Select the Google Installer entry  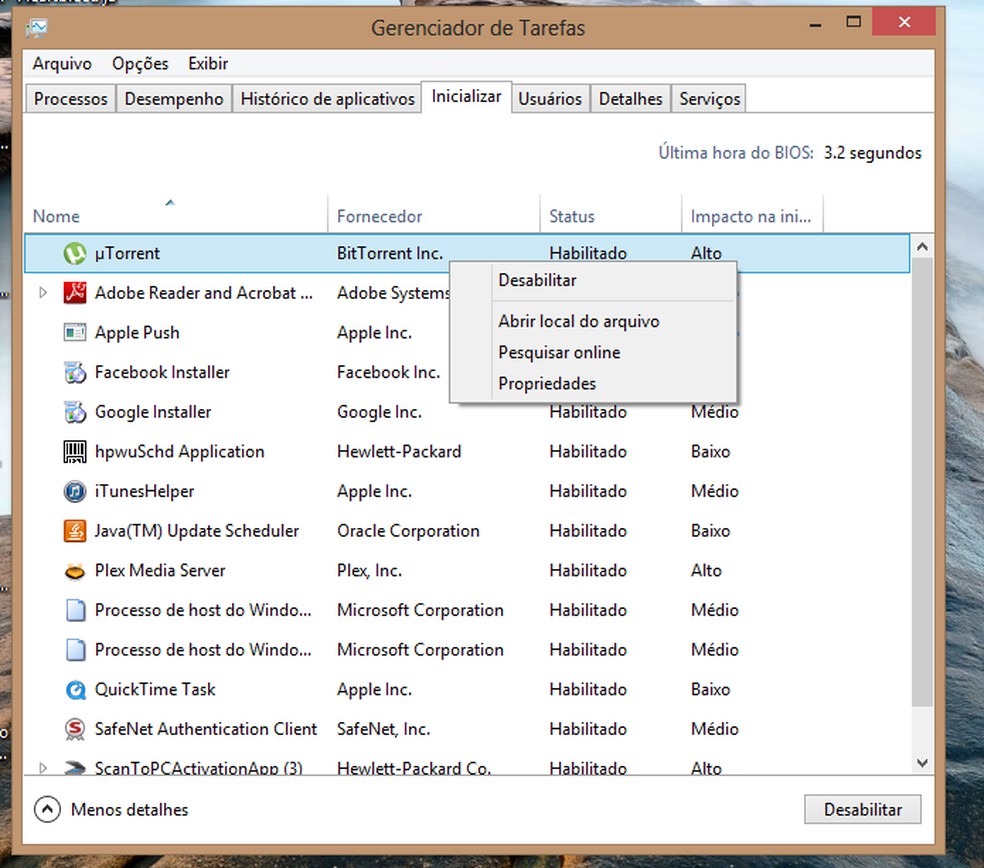pos(152,412)
